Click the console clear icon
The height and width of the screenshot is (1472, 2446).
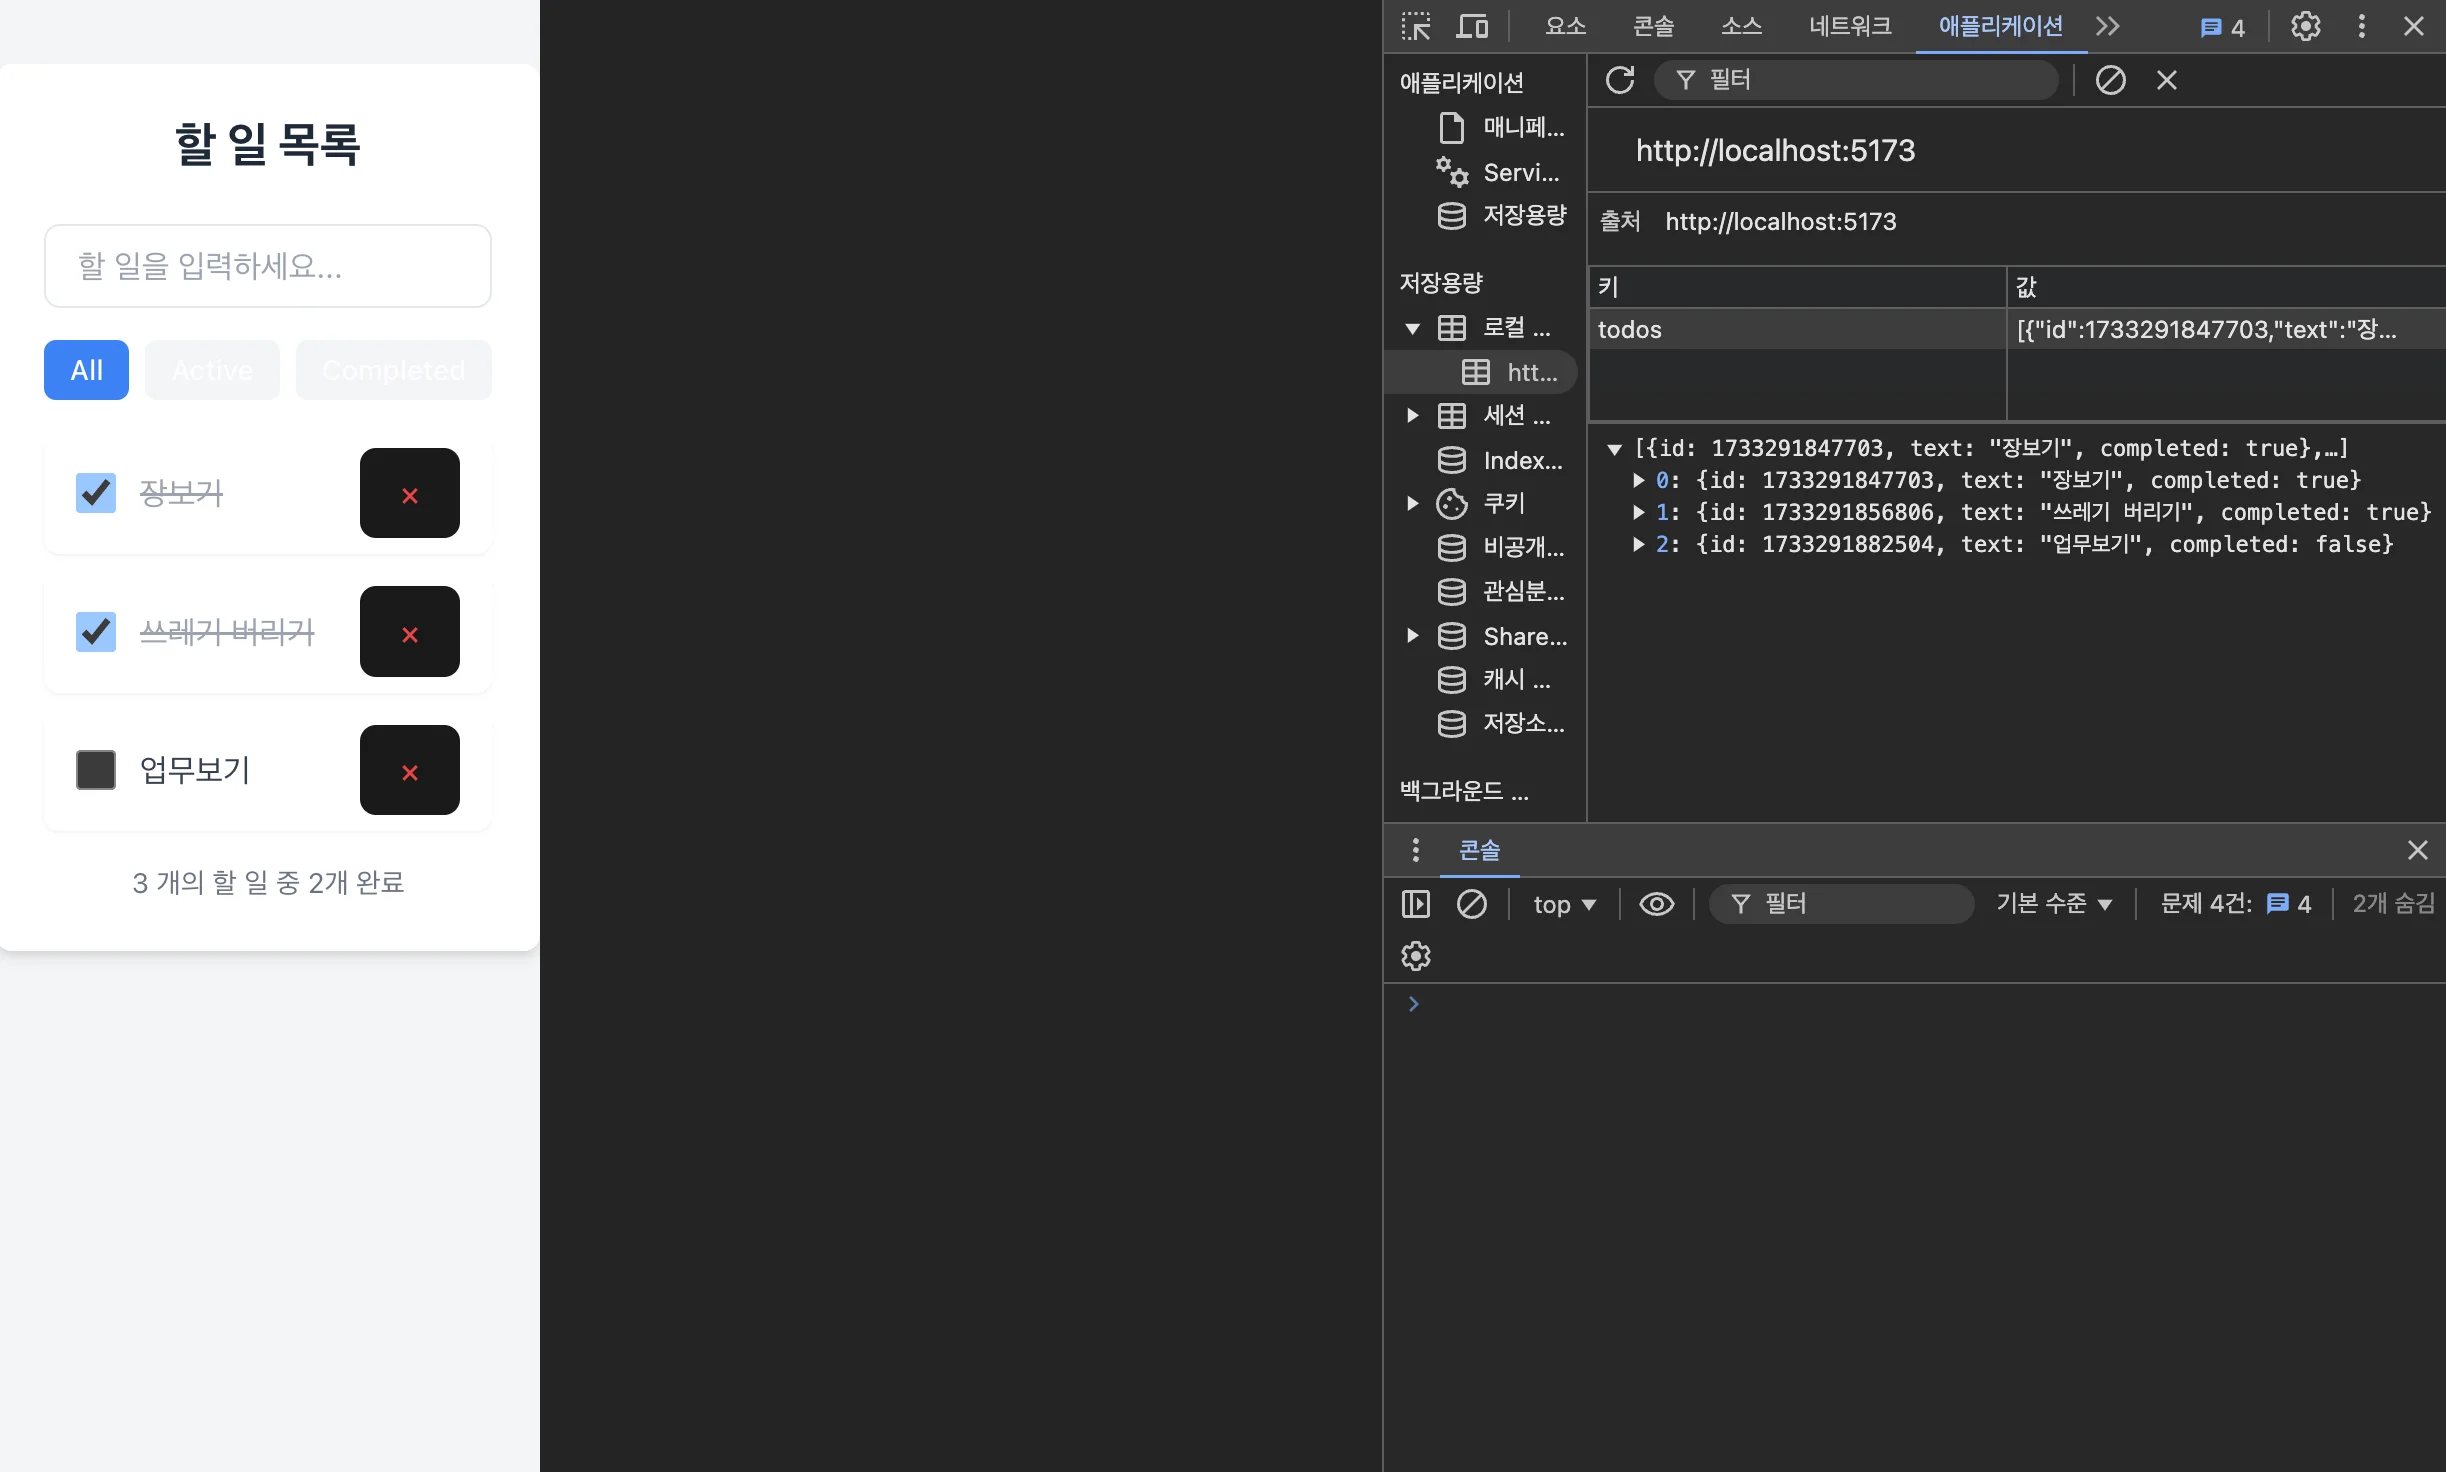tap(1471, 904)
